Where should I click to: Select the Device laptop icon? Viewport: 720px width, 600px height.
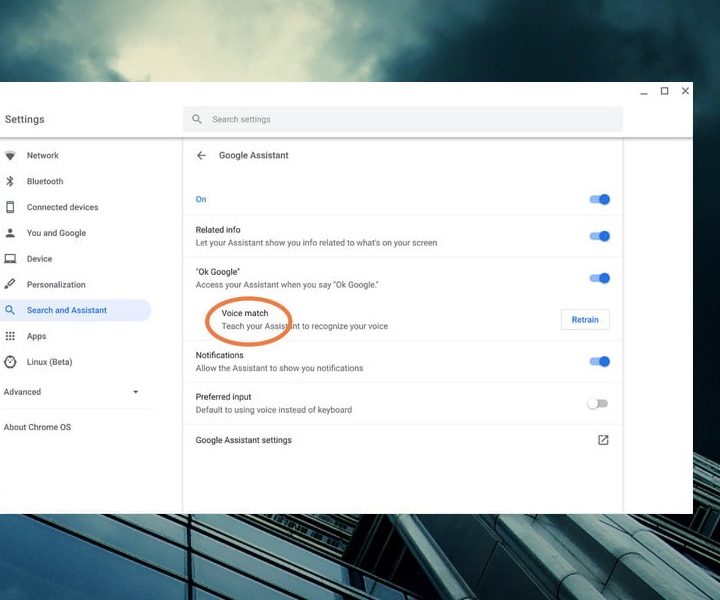[10, 259]
